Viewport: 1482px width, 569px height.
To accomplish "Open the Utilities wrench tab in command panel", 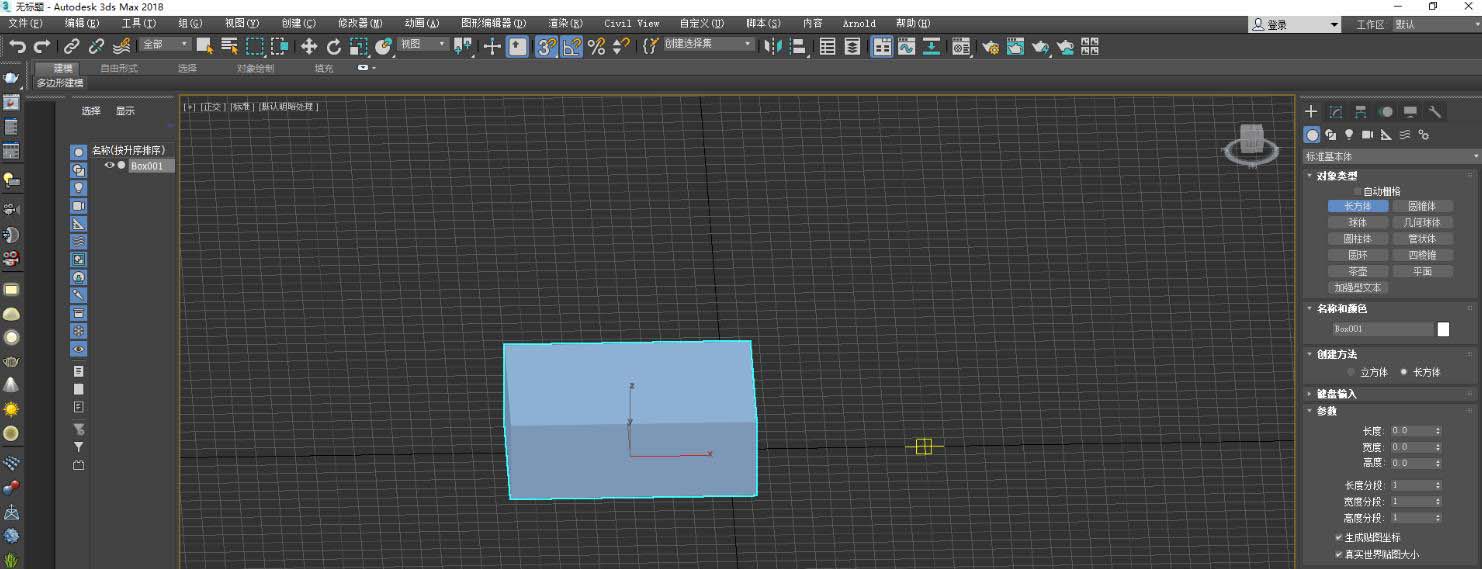I will (1434, 112).
